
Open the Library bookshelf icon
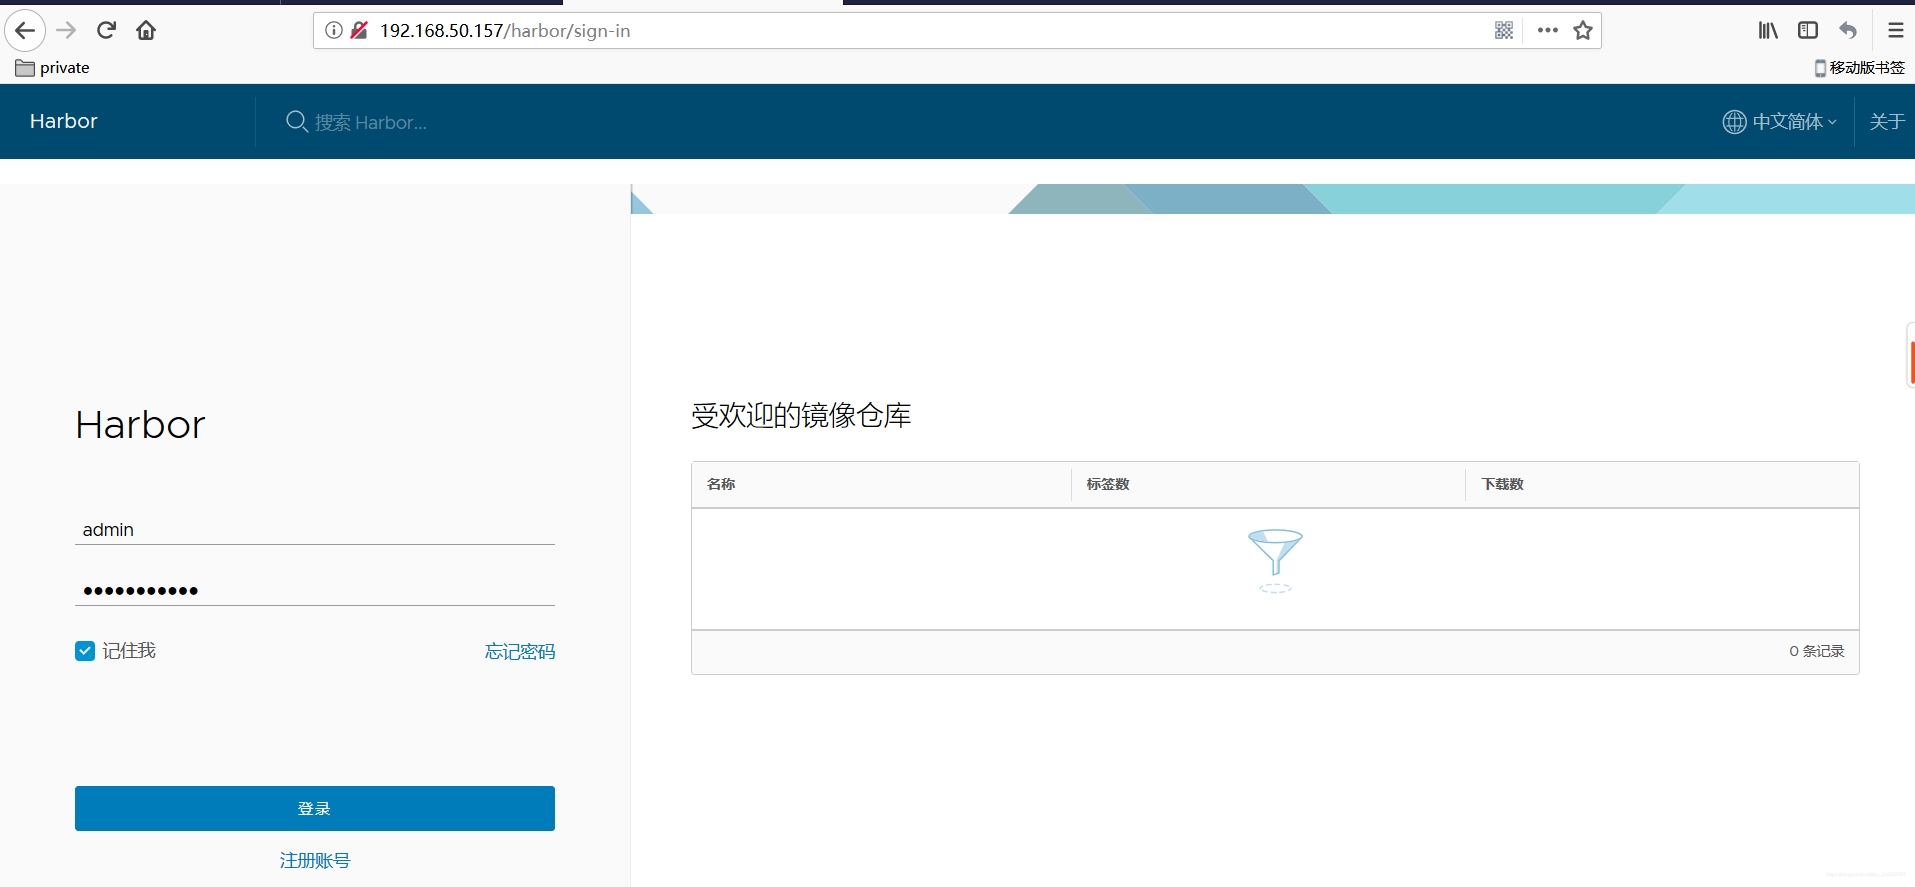(1768, 30)
